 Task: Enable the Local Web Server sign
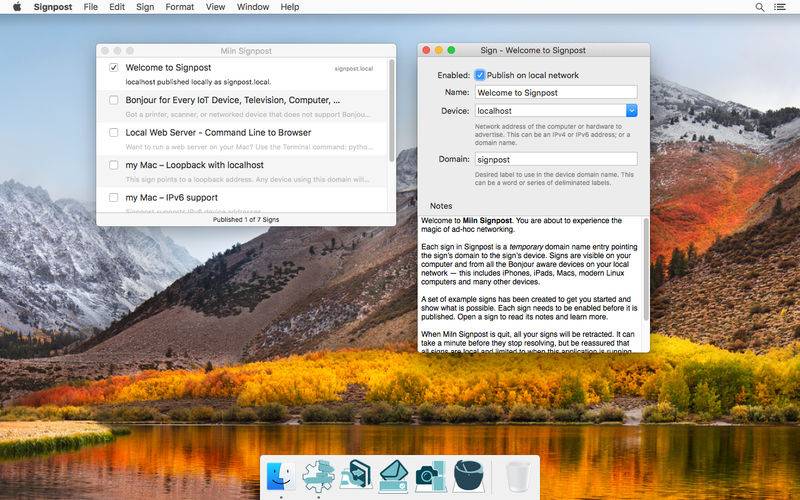(x=114, y=133)
